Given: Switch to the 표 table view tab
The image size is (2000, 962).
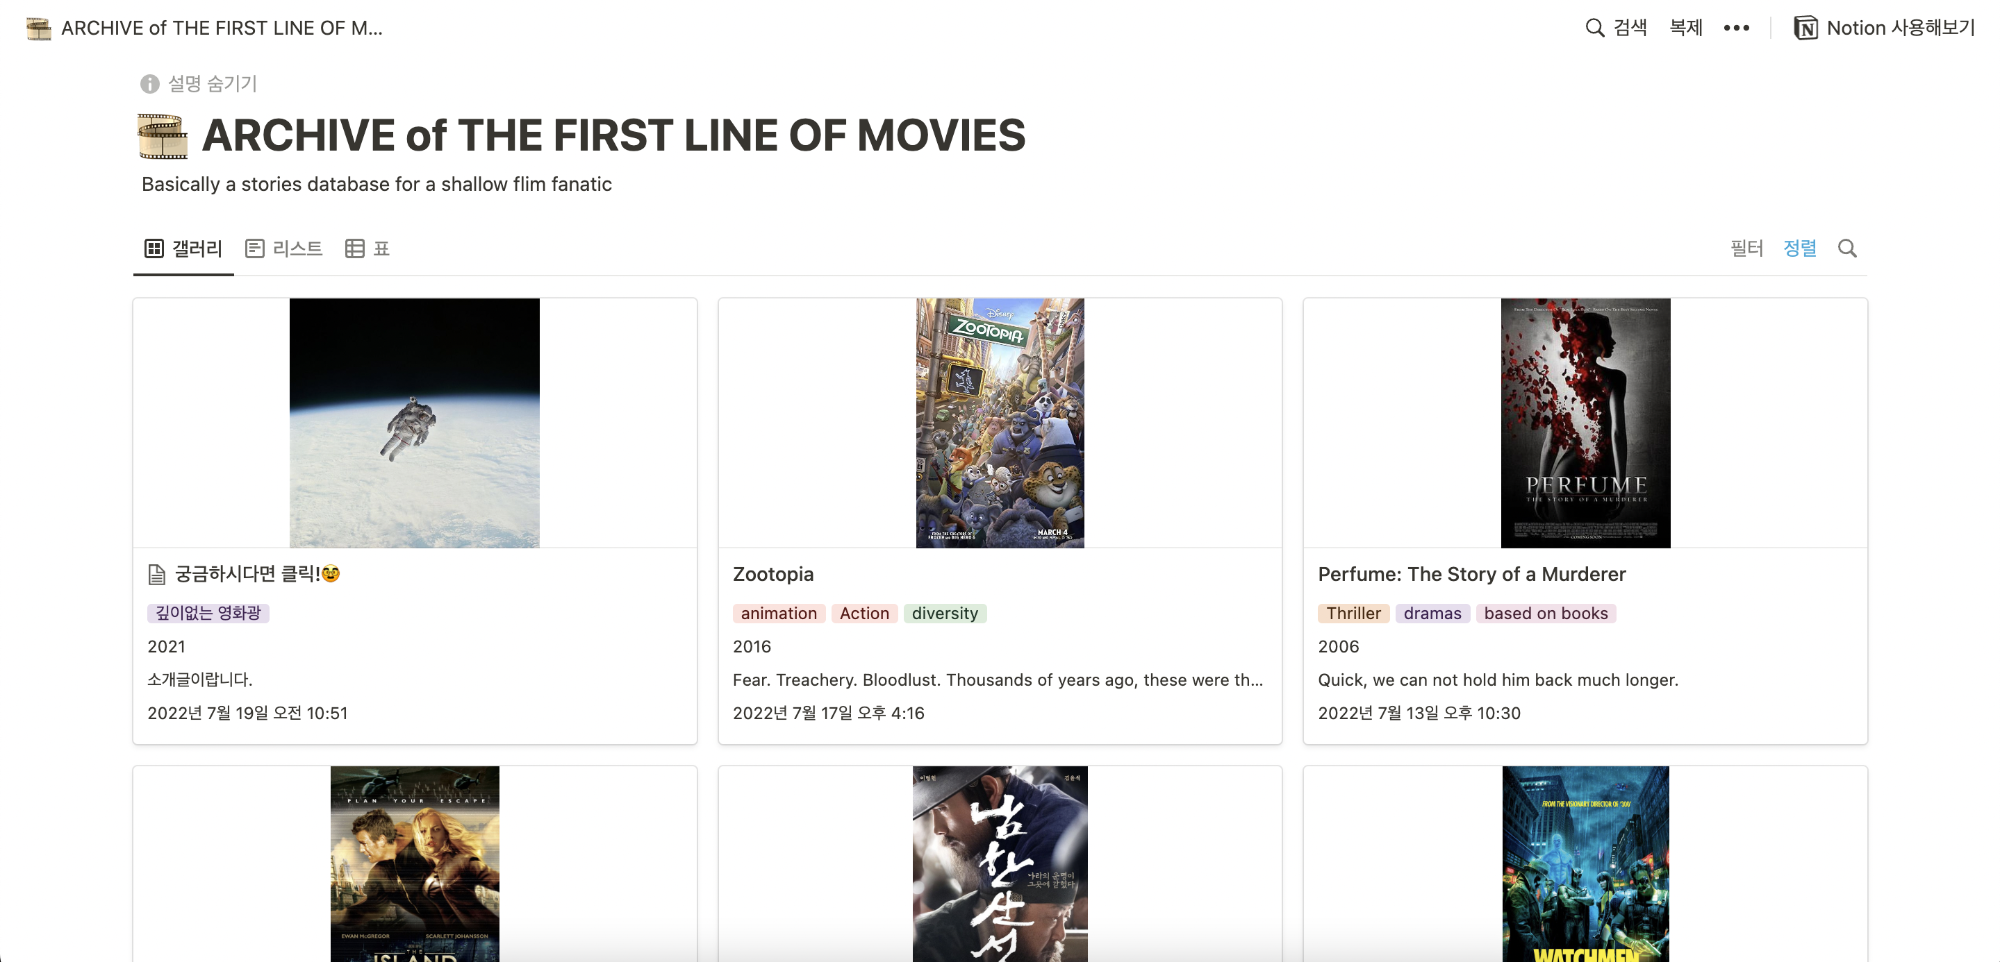Looking at the screenshot, I should pyautogui.click(x=367, y=248).
